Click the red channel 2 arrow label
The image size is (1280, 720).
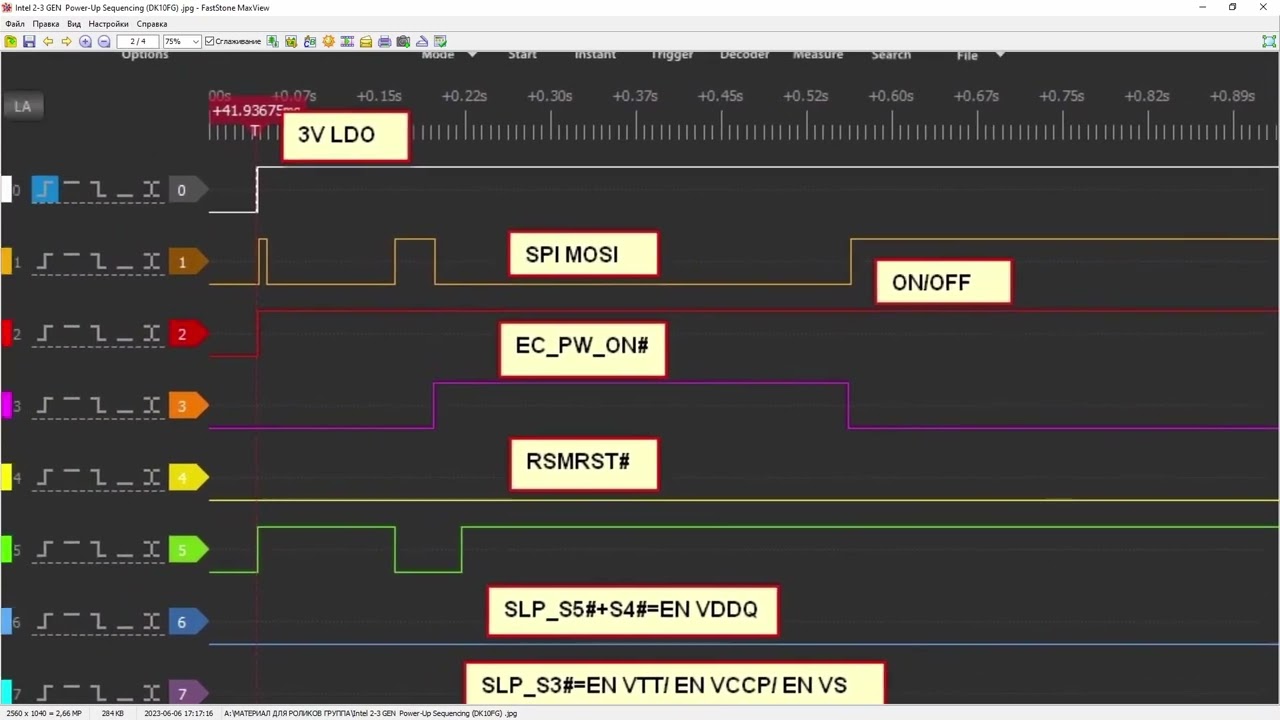pos(187,334)
